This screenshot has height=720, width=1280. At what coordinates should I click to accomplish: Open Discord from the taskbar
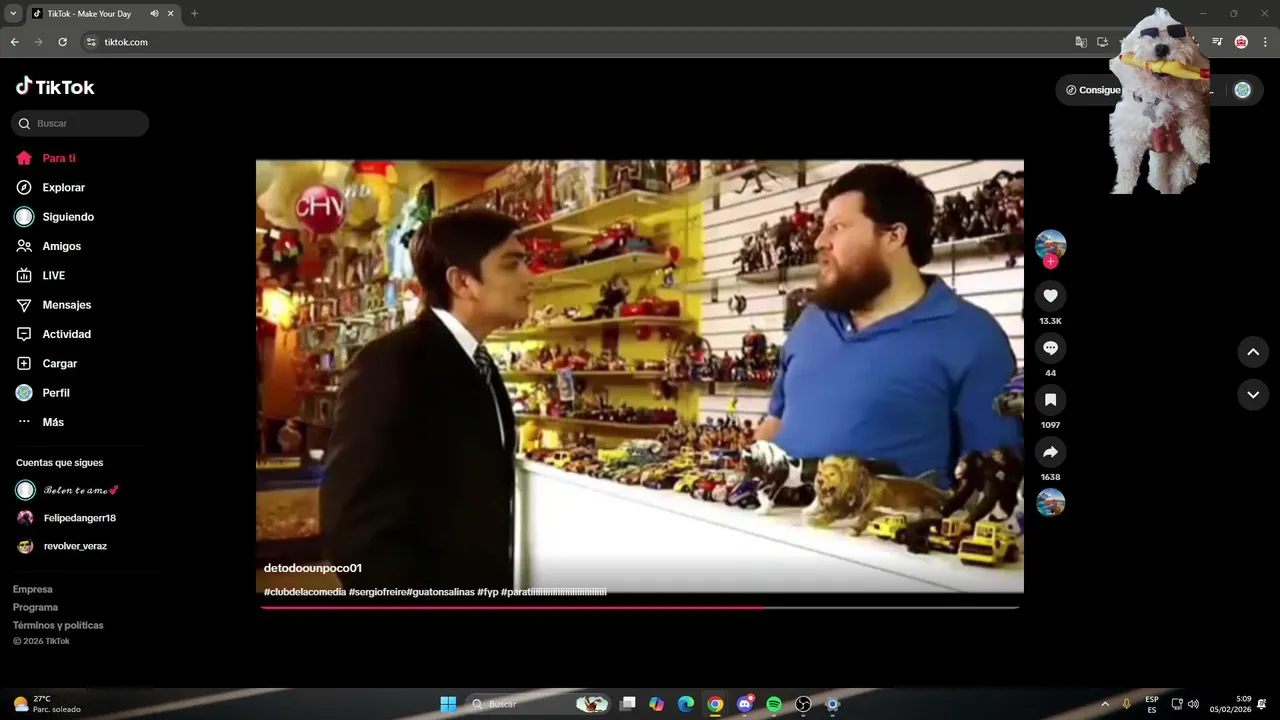point(744,704)
